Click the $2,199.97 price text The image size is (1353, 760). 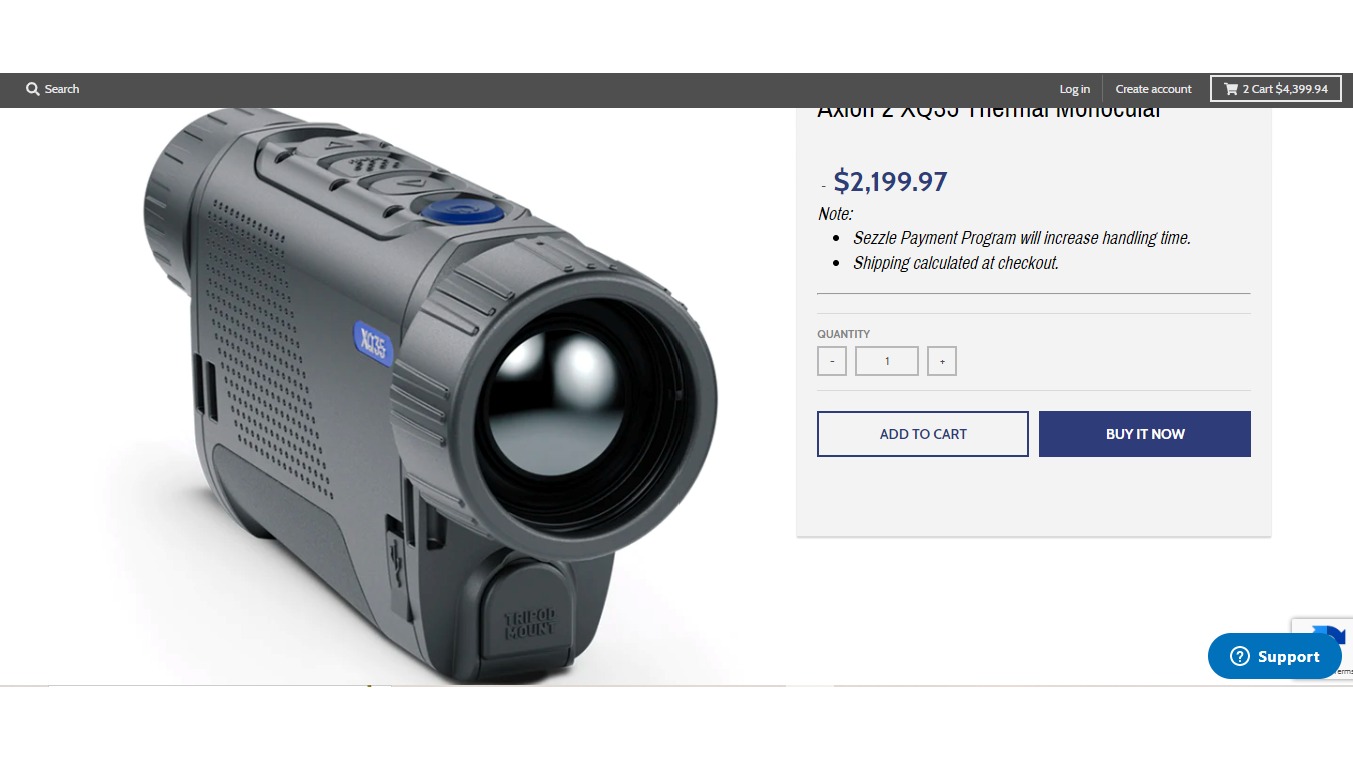(x=890, y=182)
